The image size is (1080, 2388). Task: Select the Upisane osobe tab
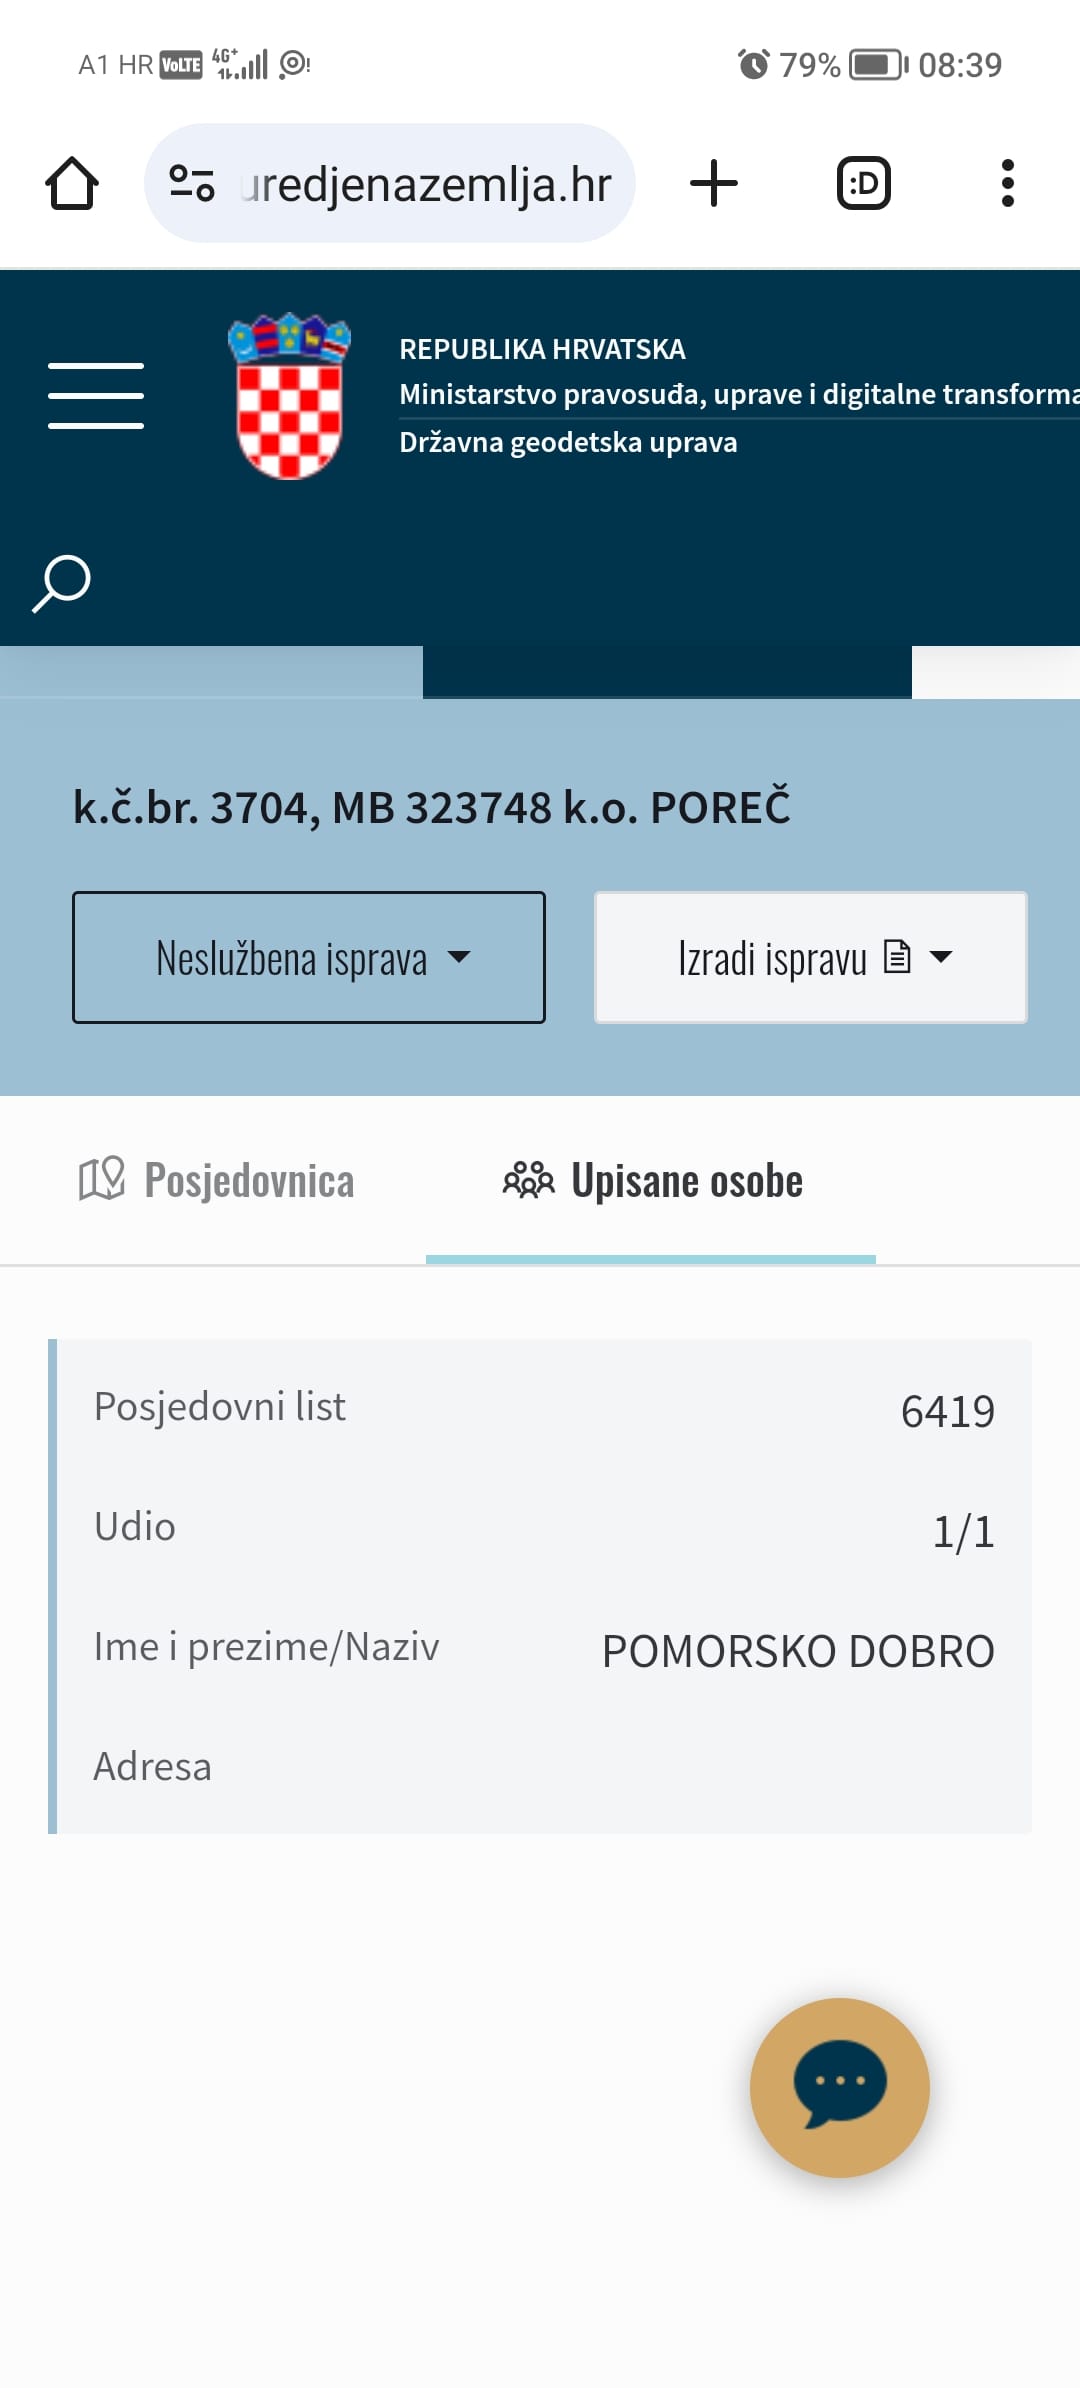pos(652,1181)
